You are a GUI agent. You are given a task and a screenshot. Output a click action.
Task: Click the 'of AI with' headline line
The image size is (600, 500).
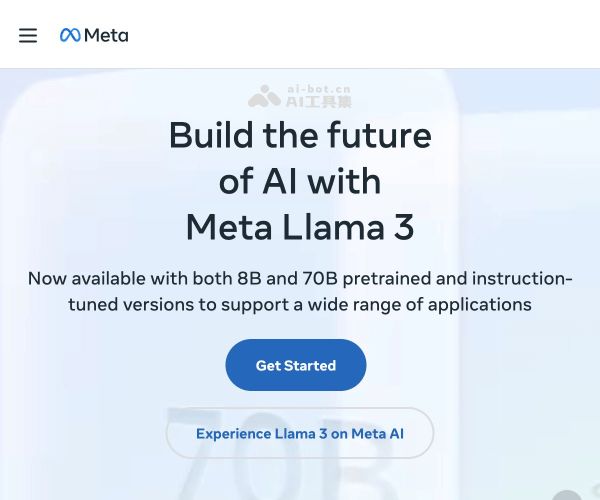[300, 181]
